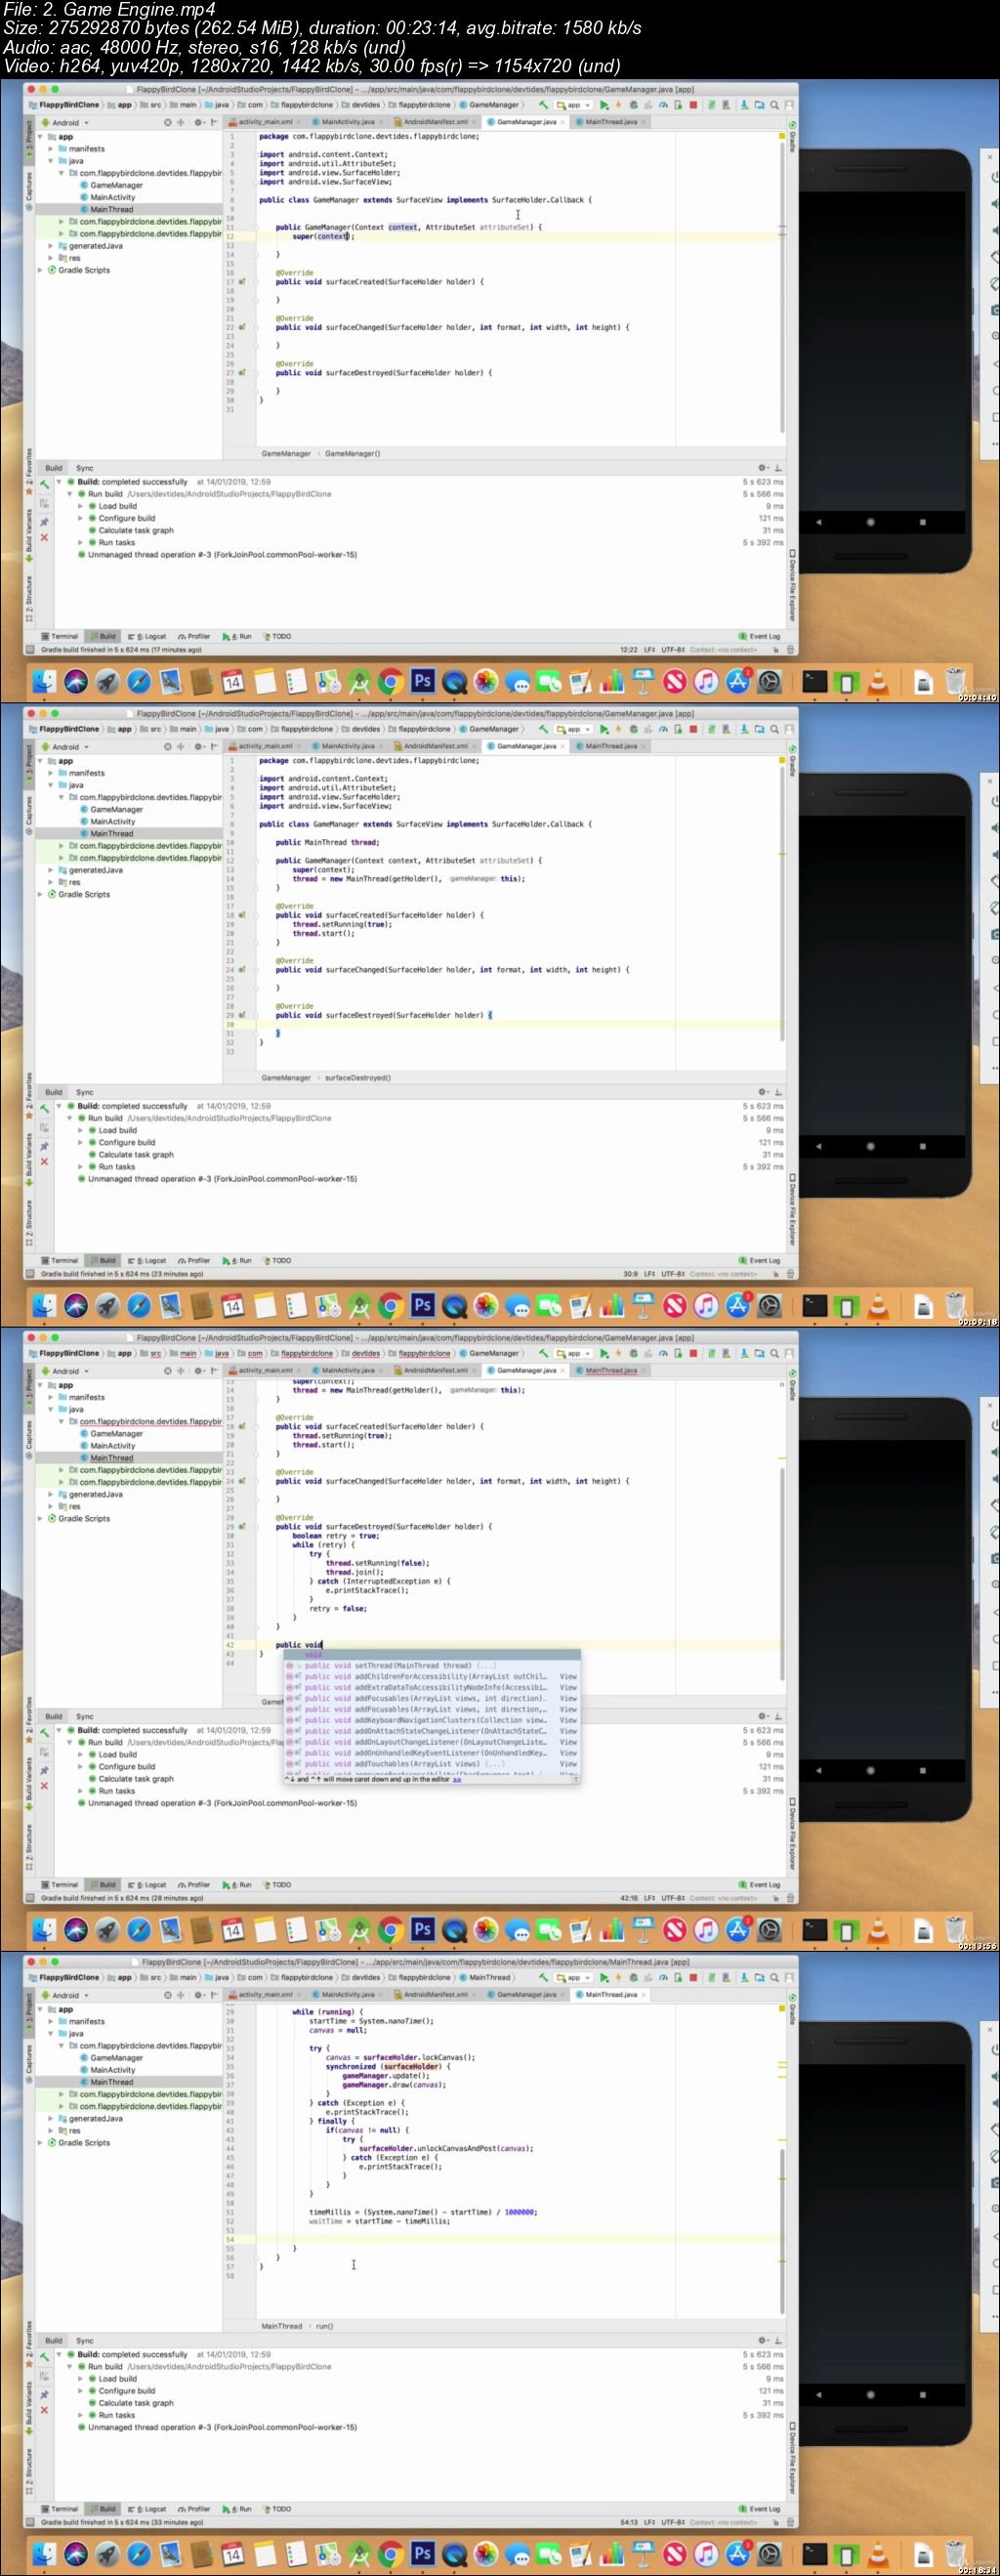
Task: Click hide icon of fourth frame's Project panel
Action: point(214,1994)
